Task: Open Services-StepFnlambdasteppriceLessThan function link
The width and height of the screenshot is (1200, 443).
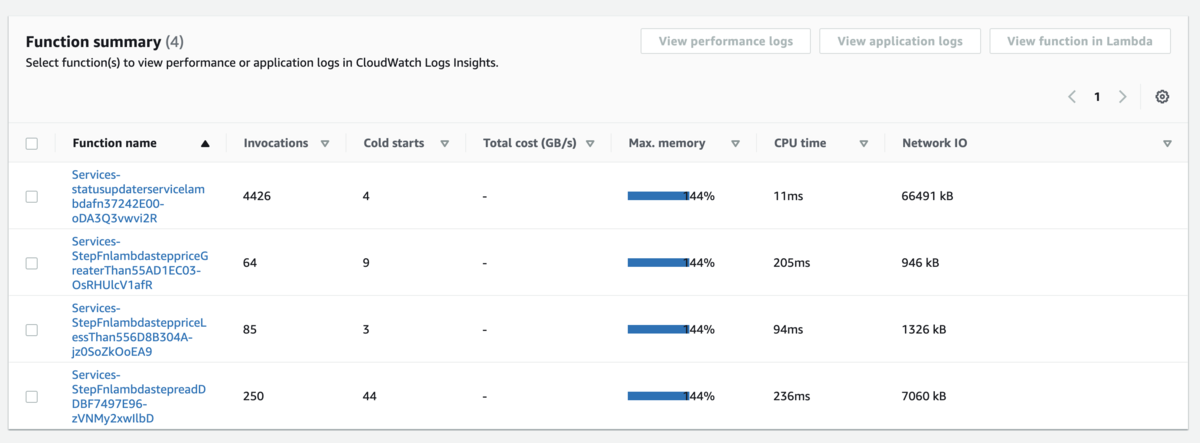Action: [139, 330]
